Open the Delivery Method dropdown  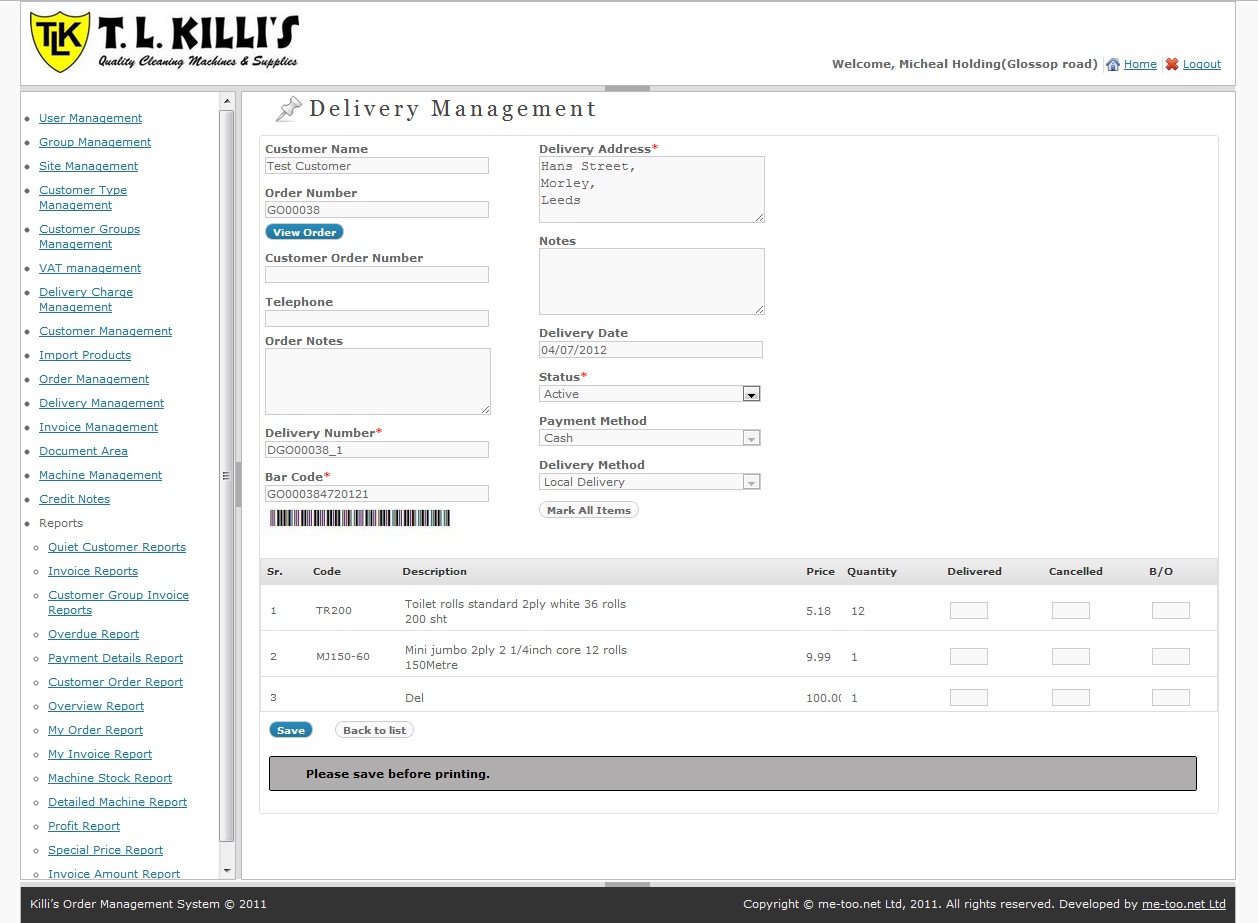pyautogui.click(x=650, y=482)
